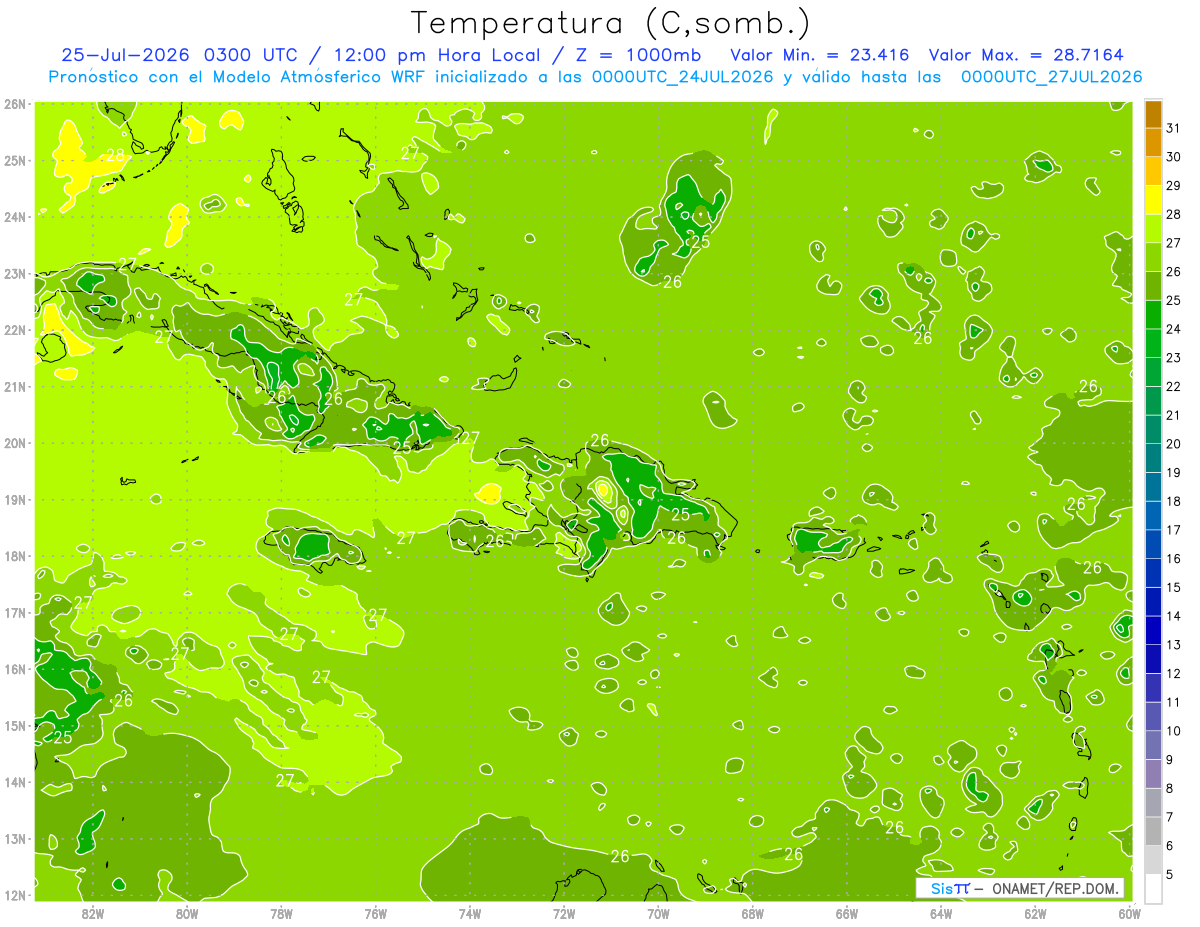Click the '68W' longitude axis label
Image resolution: width=1200 pixels, height=927 pixels.
(753, 913)
